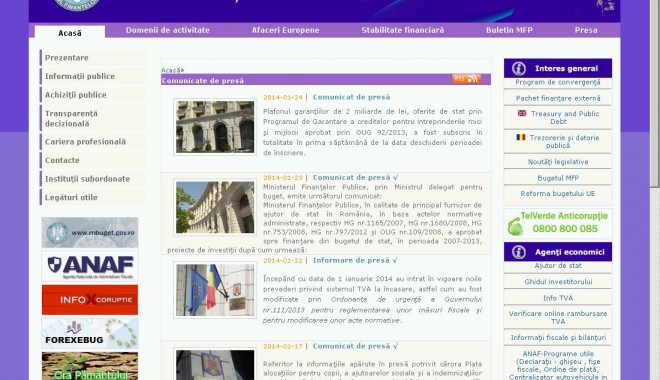Open Cariera profesională in sidebar
This screenshot has width=660, height=380.
click(x=92, y=142)
